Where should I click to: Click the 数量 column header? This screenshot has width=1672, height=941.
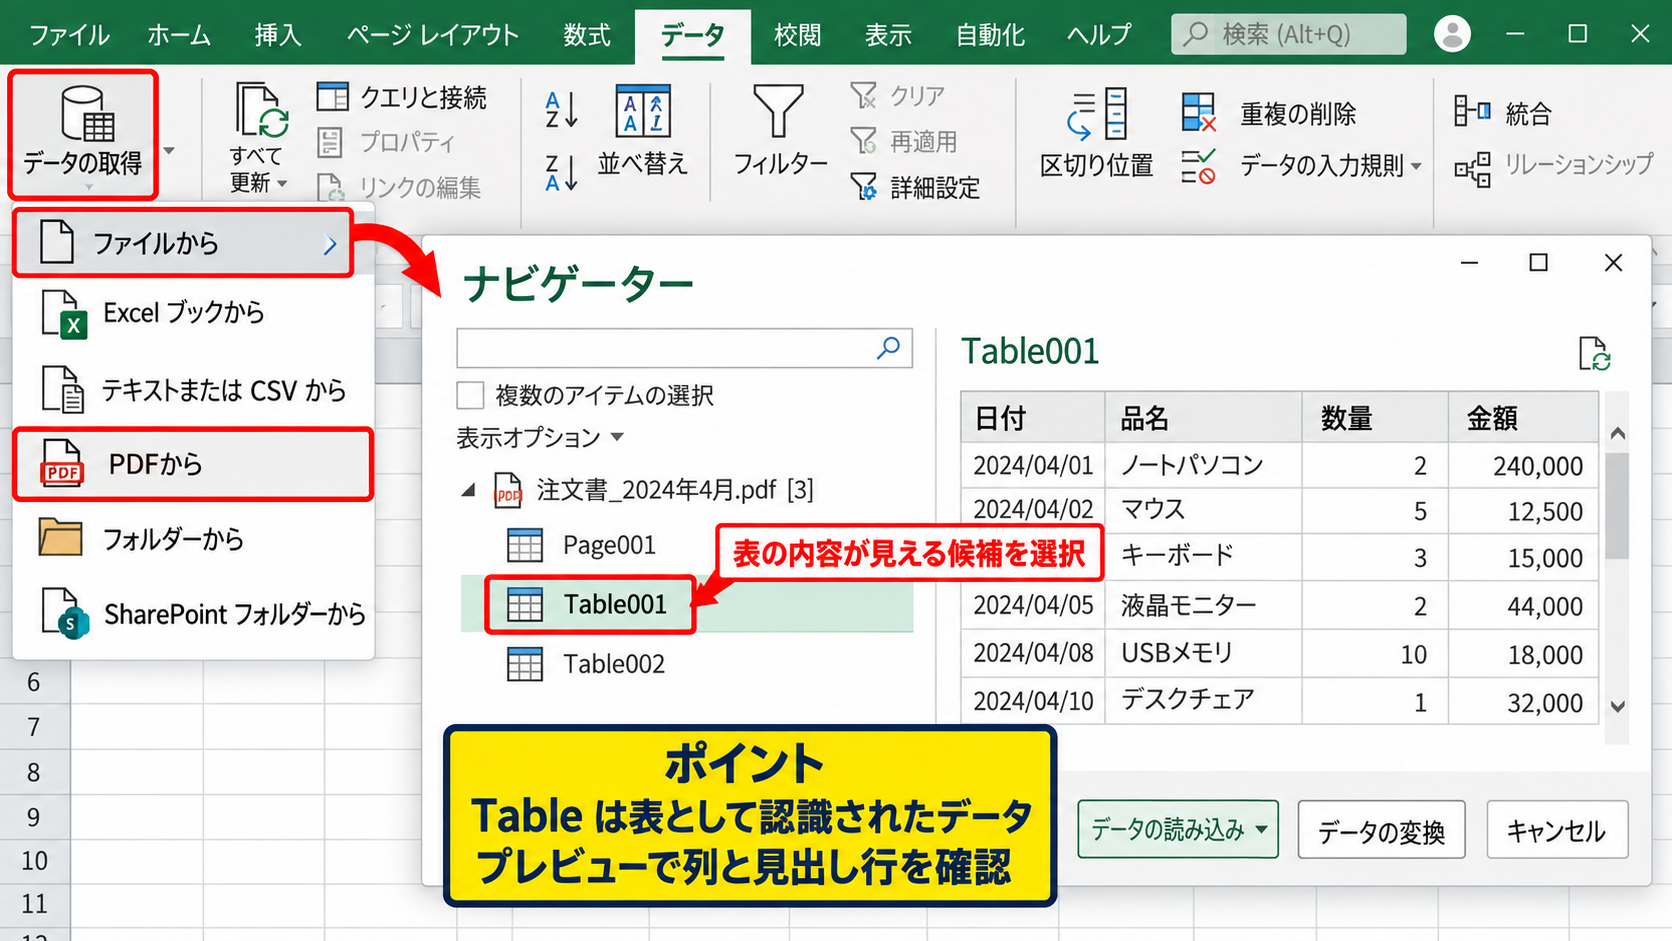1375,417
